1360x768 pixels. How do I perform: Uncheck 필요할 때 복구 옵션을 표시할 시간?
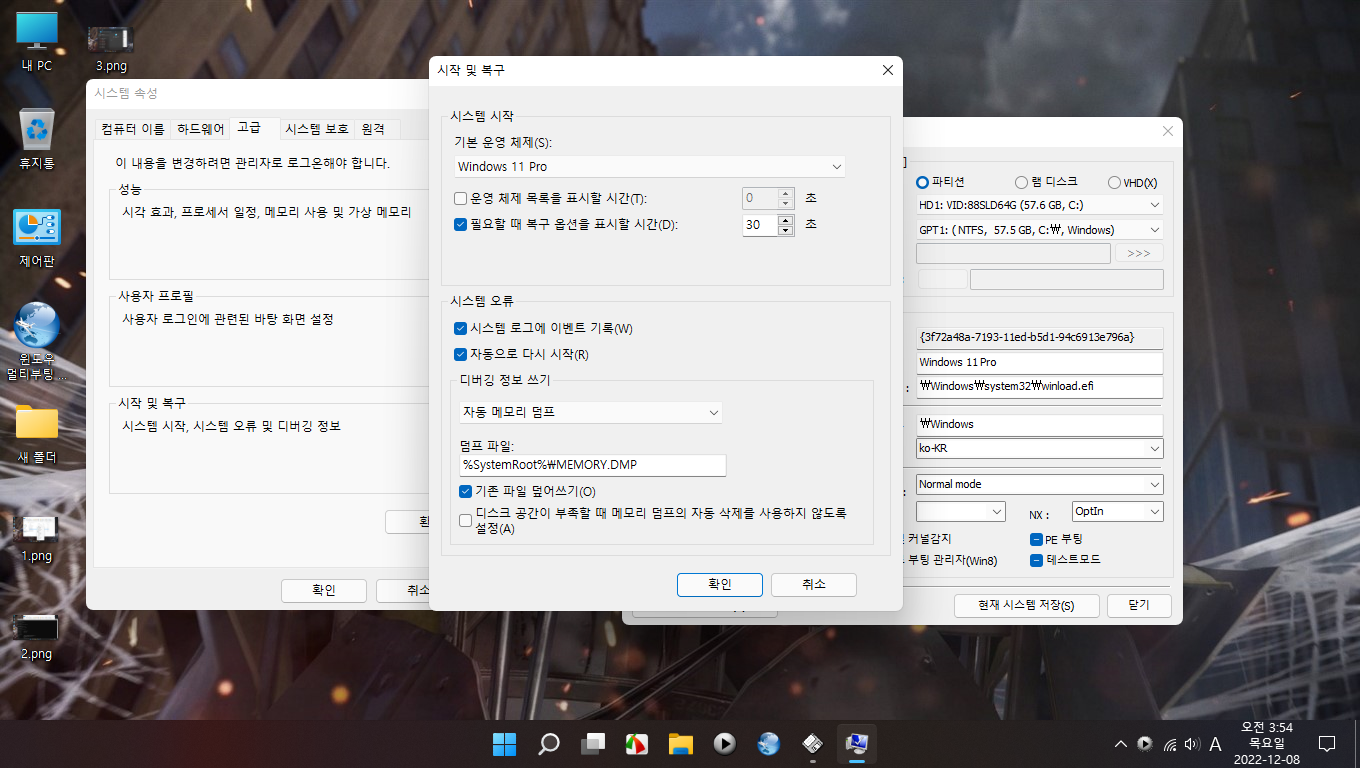pyautogui.click(x=461, y=224)
